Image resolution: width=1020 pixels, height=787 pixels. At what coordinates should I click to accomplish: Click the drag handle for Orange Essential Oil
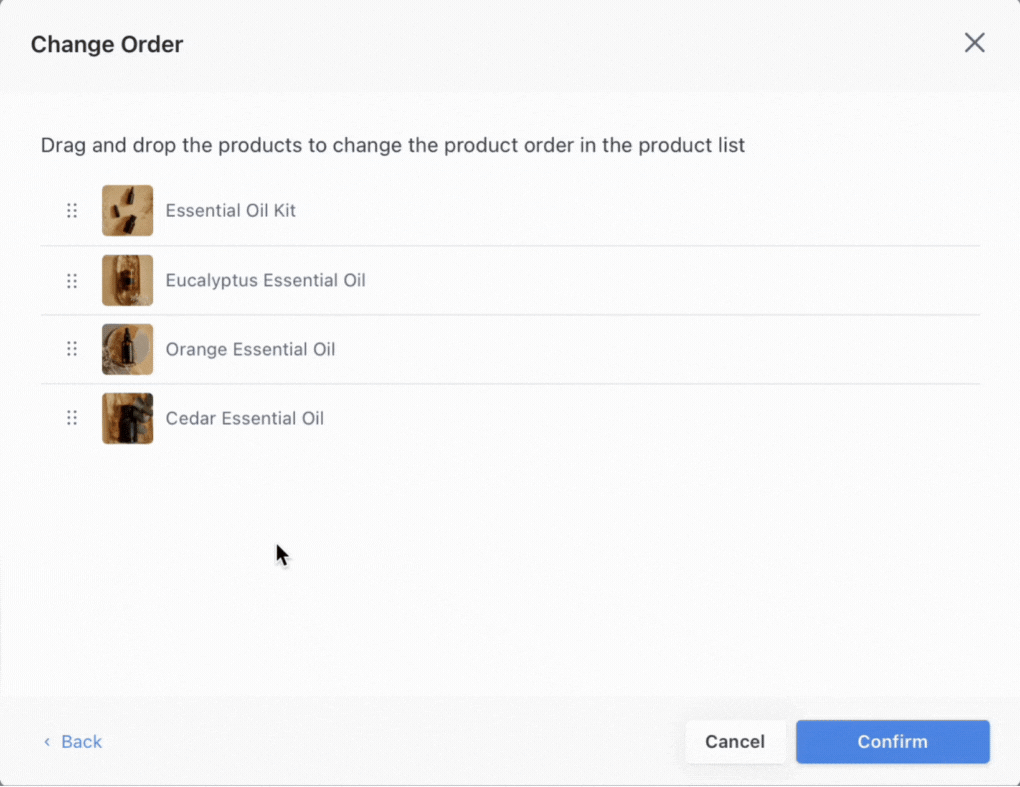tap(72, 349)
